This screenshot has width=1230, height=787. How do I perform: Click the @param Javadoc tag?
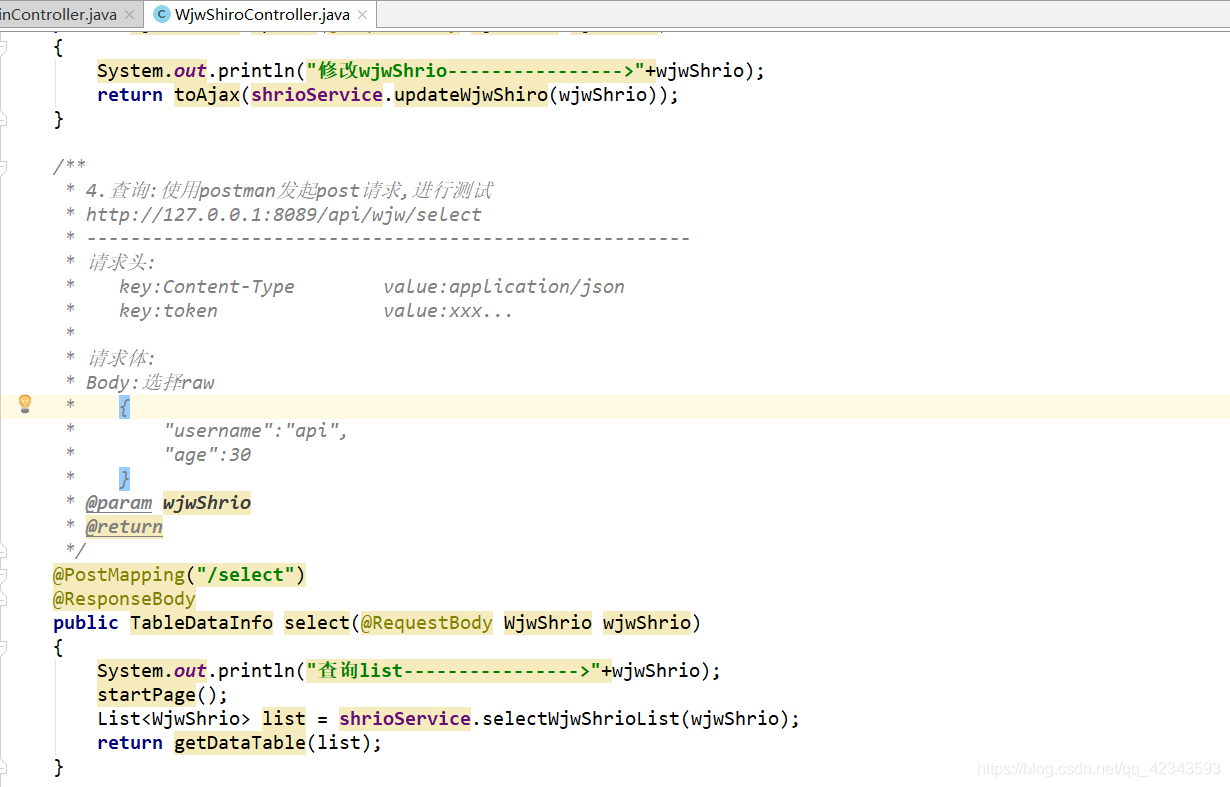(119, 503)
